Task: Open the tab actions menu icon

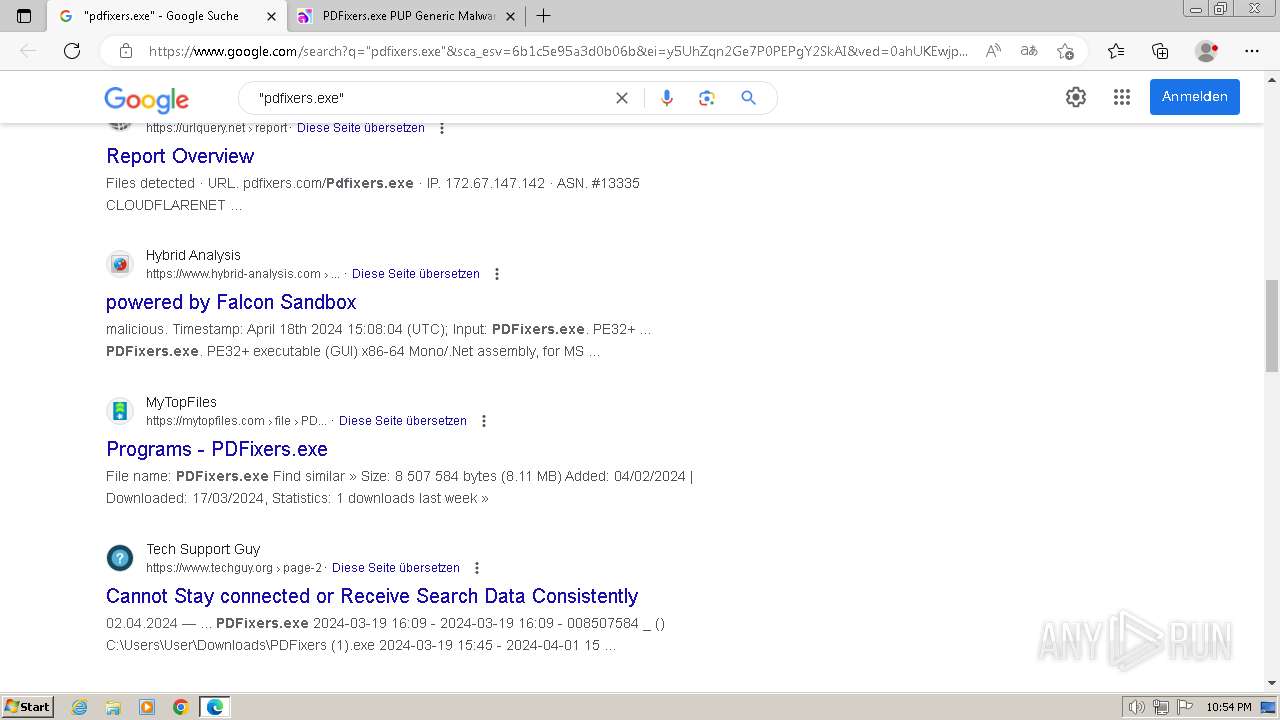Action: (x=24, y=15)
